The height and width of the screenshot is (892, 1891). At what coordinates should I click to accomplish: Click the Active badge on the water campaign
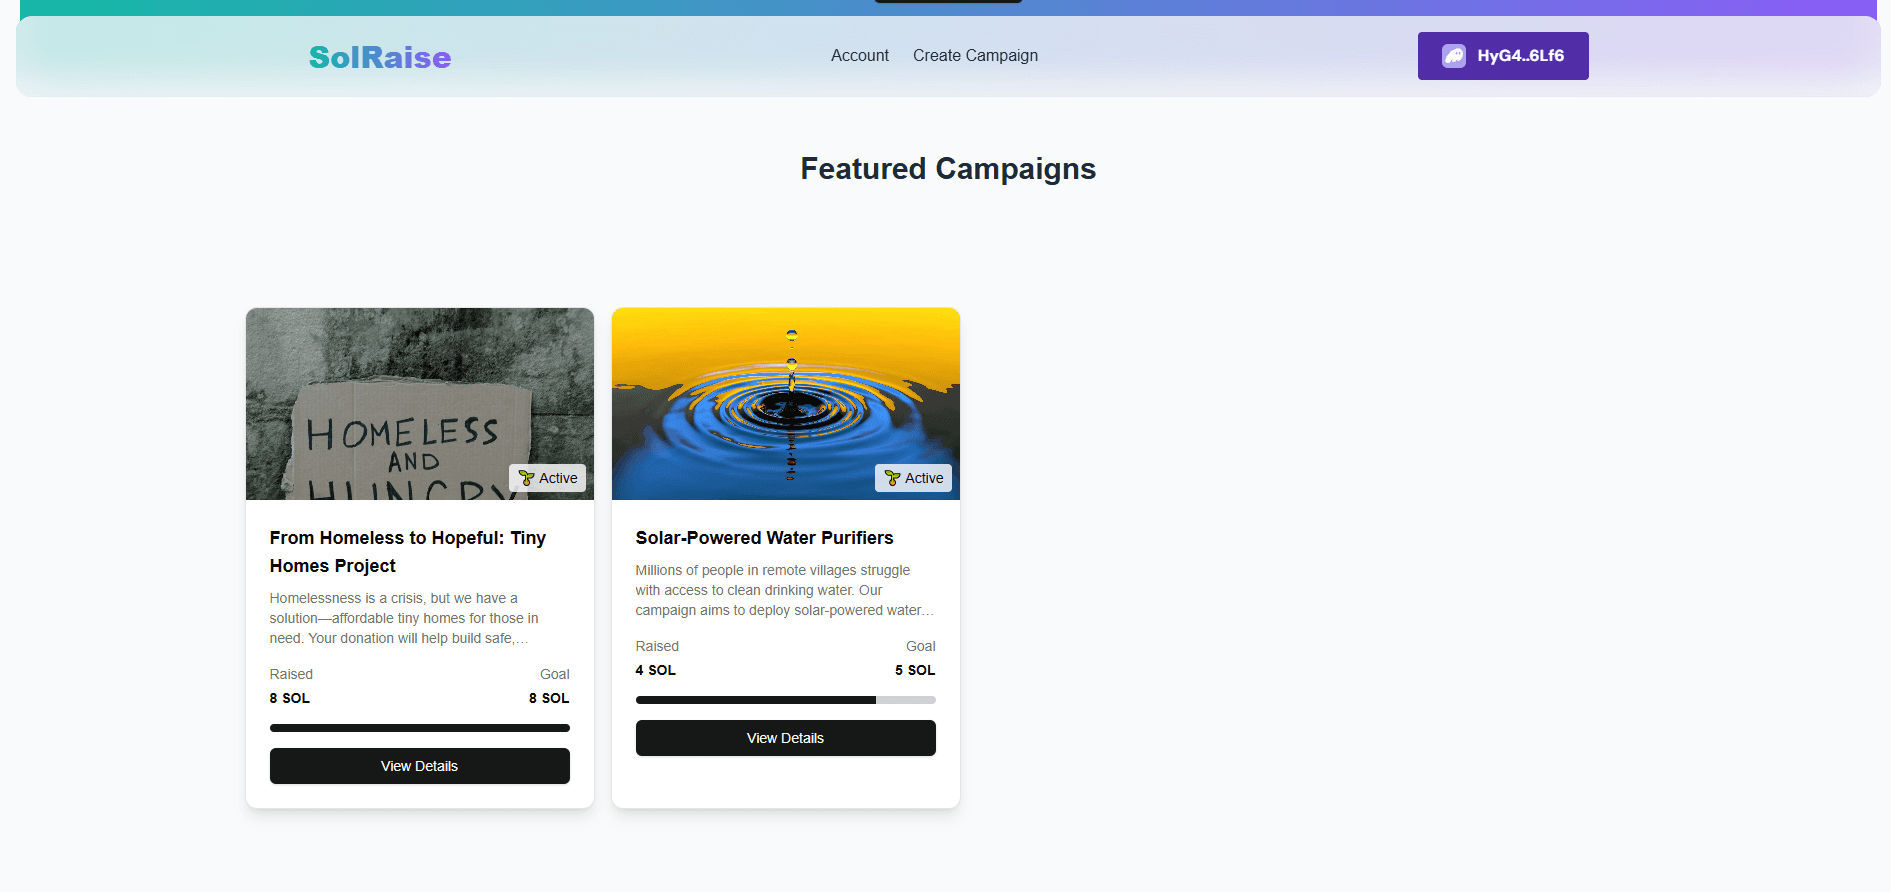[x=914, y=478]
